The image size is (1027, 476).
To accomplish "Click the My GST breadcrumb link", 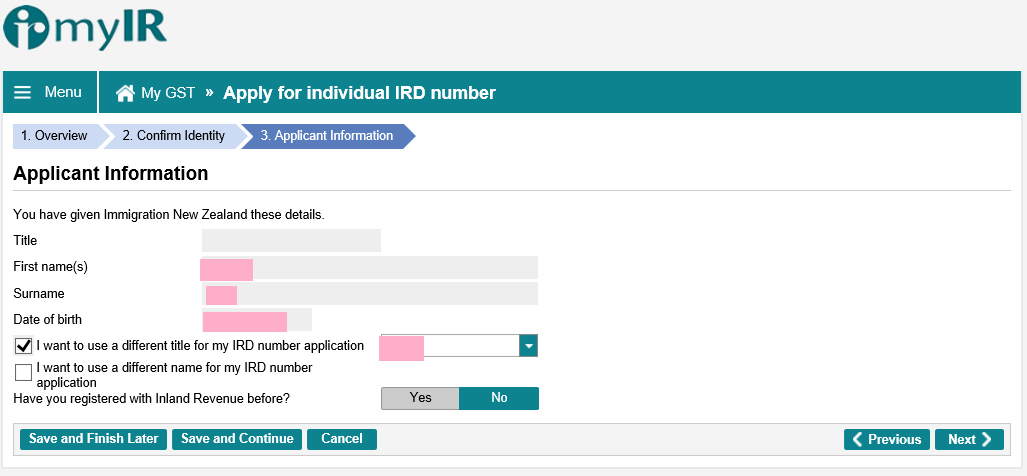I will 167,93.
